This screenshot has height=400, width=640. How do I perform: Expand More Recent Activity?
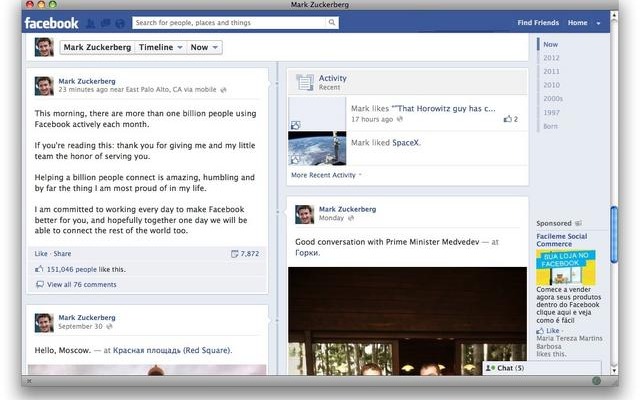click(x=326, y=175)
